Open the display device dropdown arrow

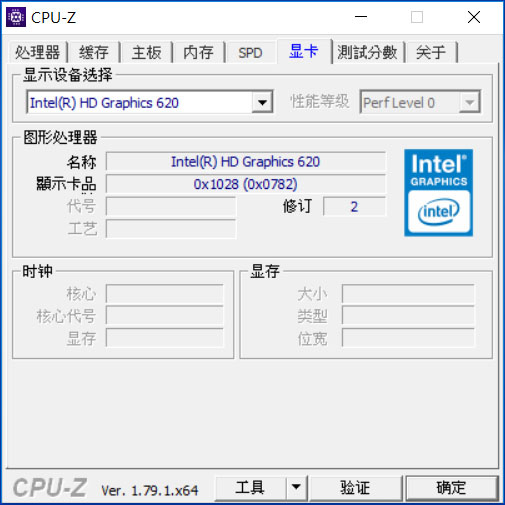[262, 102]
